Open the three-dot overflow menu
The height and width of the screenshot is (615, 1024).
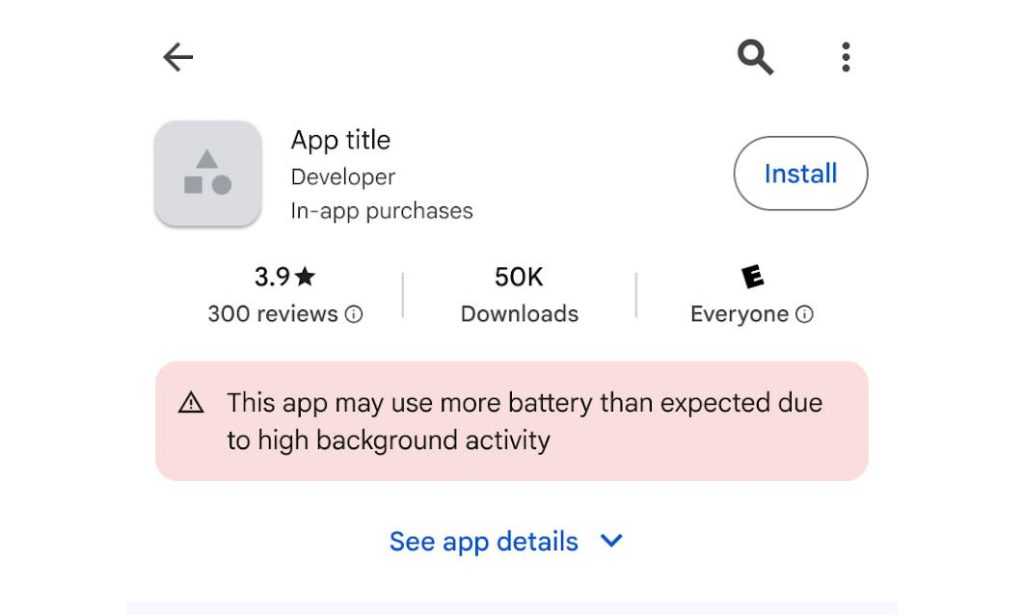point(845,57)
